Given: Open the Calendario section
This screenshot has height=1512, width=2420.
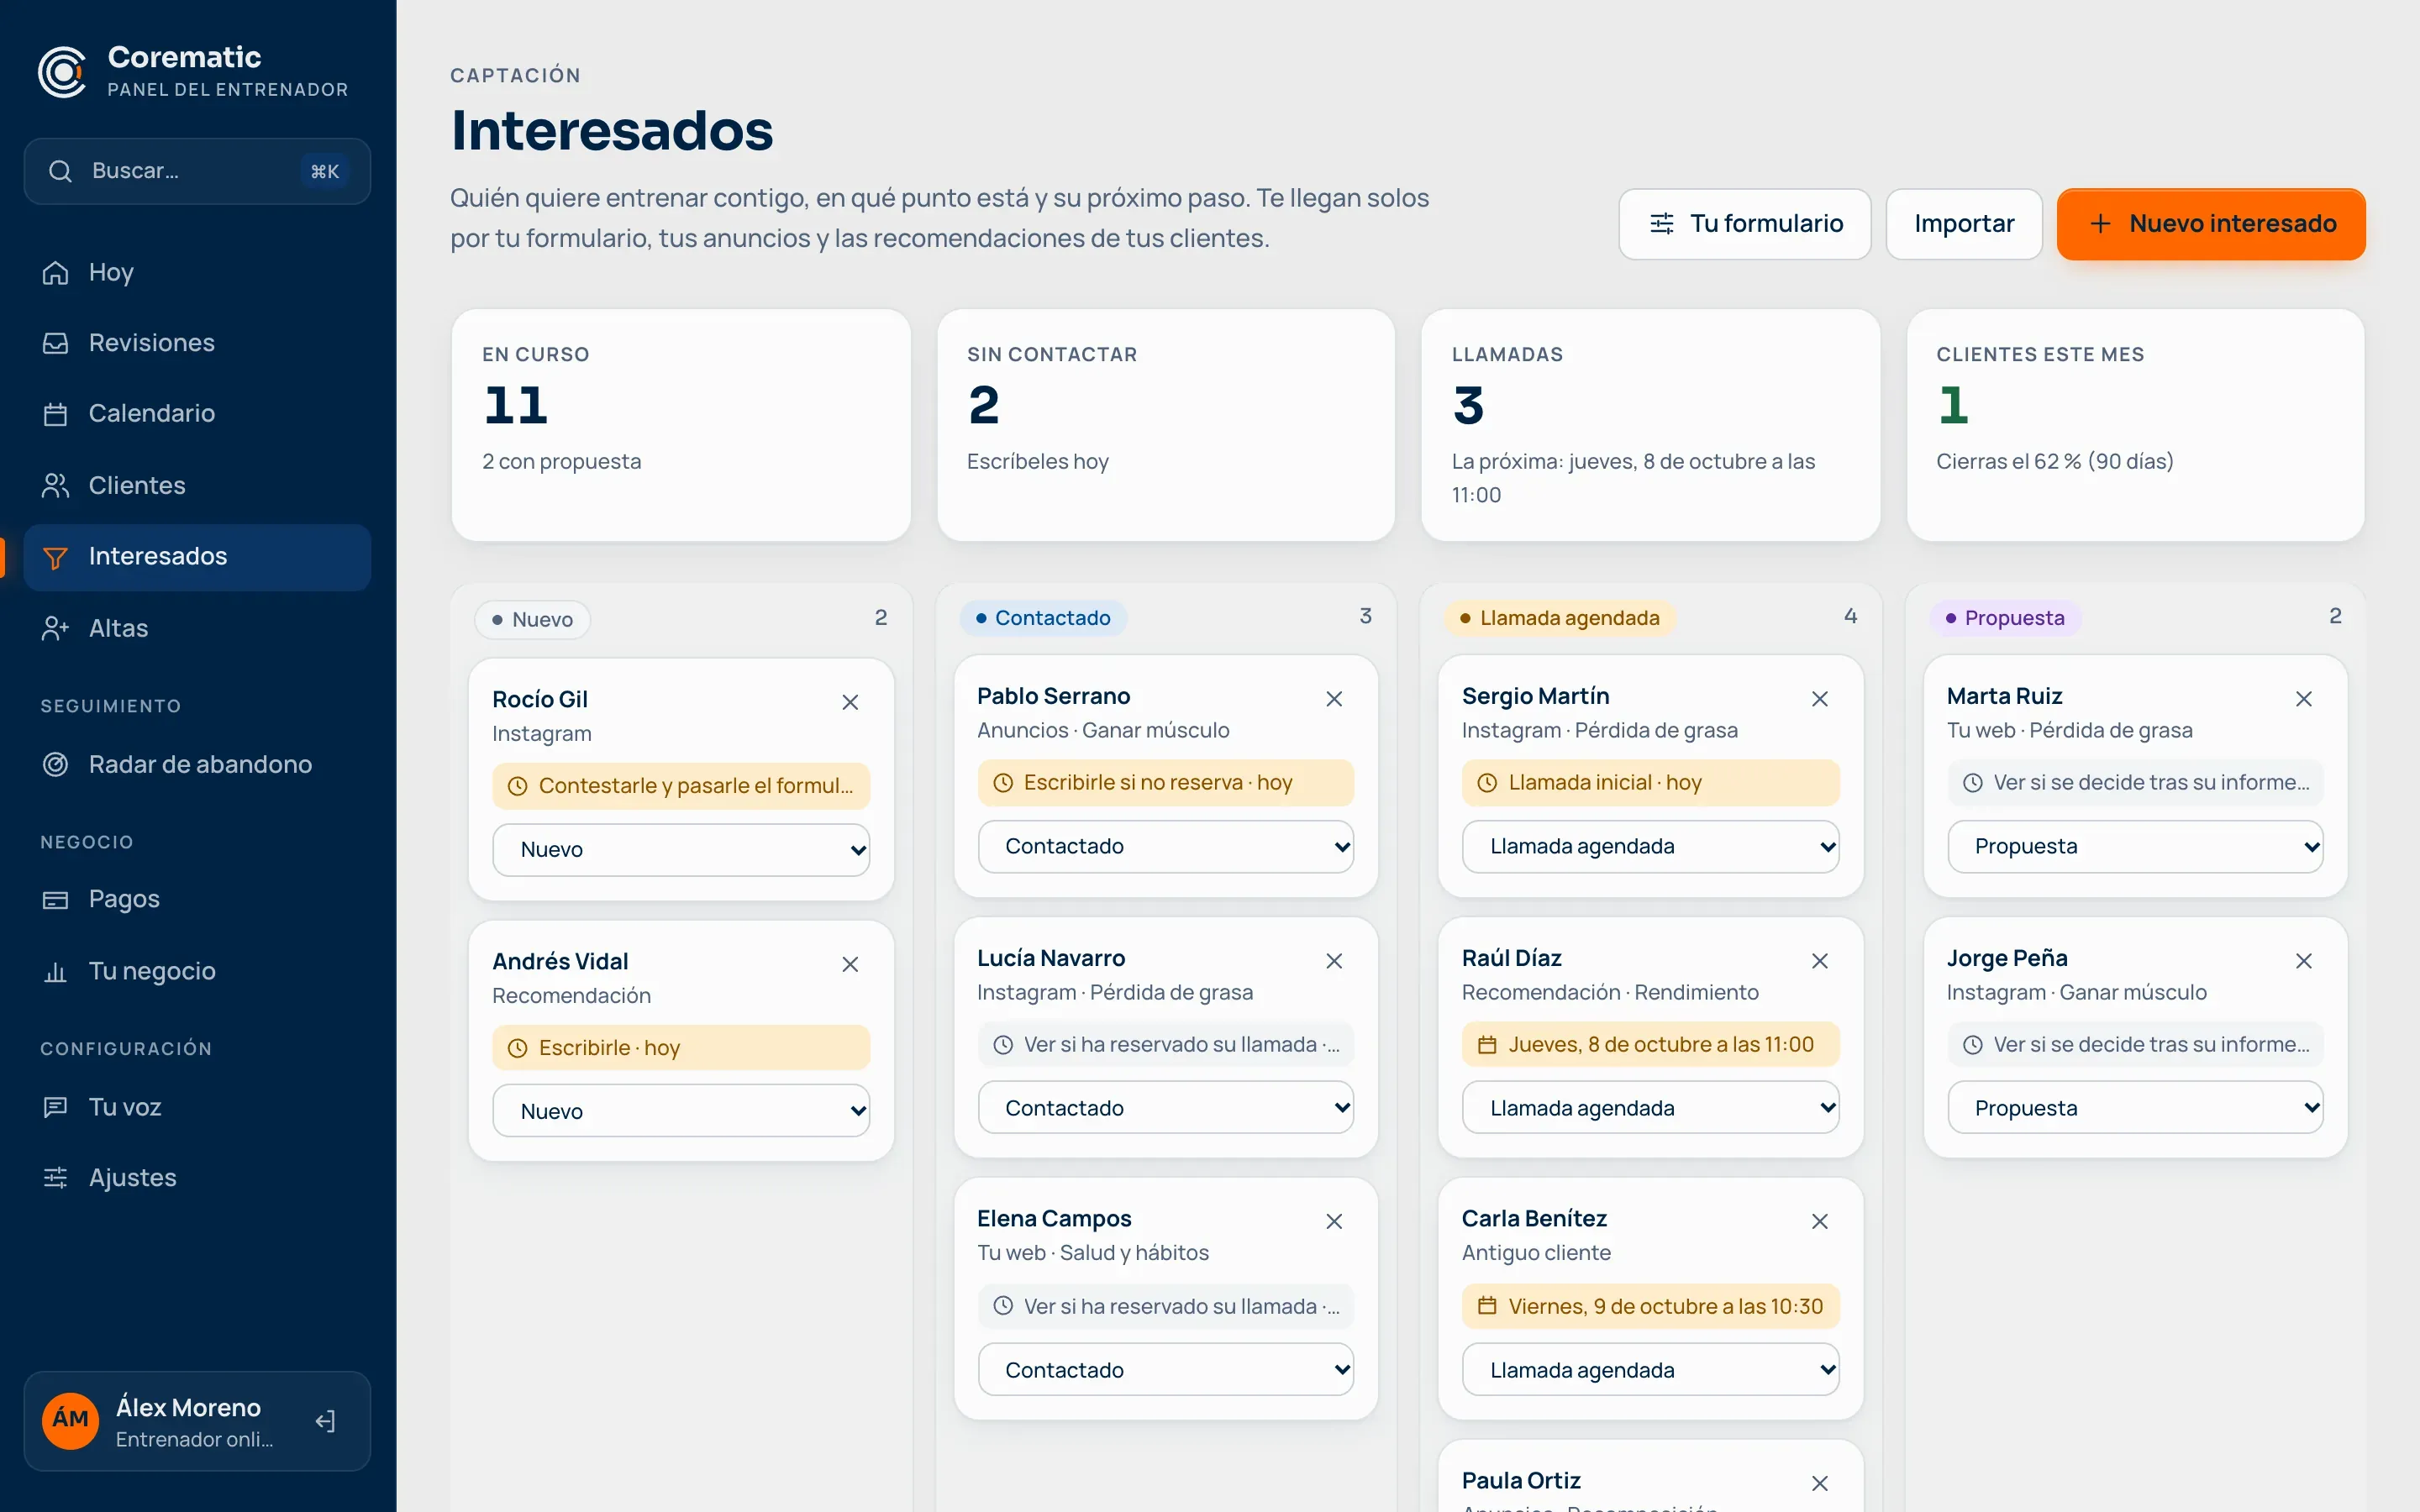Looking at the screenshot, I should [197, 414].
